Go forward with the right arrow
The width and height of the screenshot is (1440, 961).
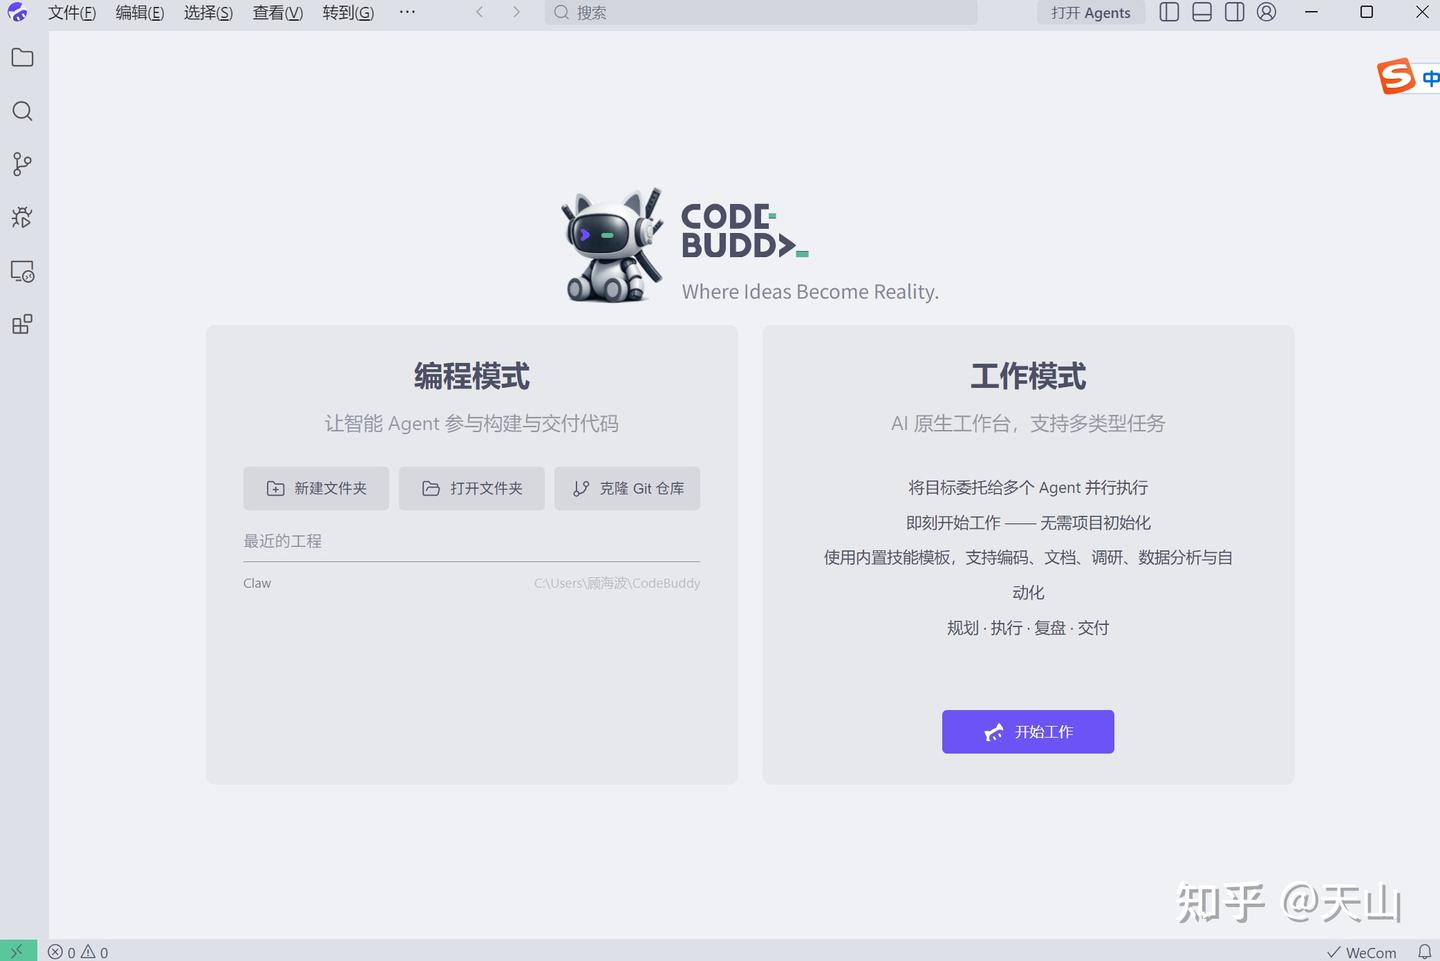click(516, 12)
